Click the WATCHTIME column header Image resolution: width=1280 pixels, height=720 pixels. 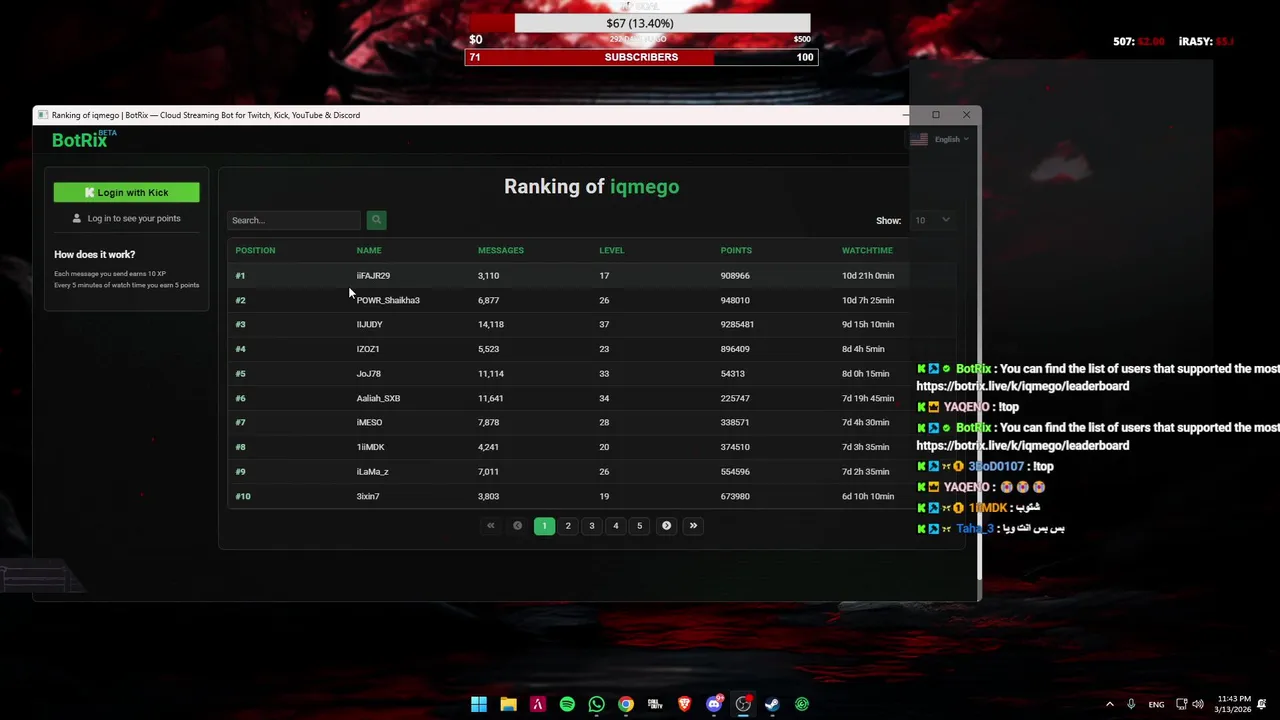(x=867, y=250)
